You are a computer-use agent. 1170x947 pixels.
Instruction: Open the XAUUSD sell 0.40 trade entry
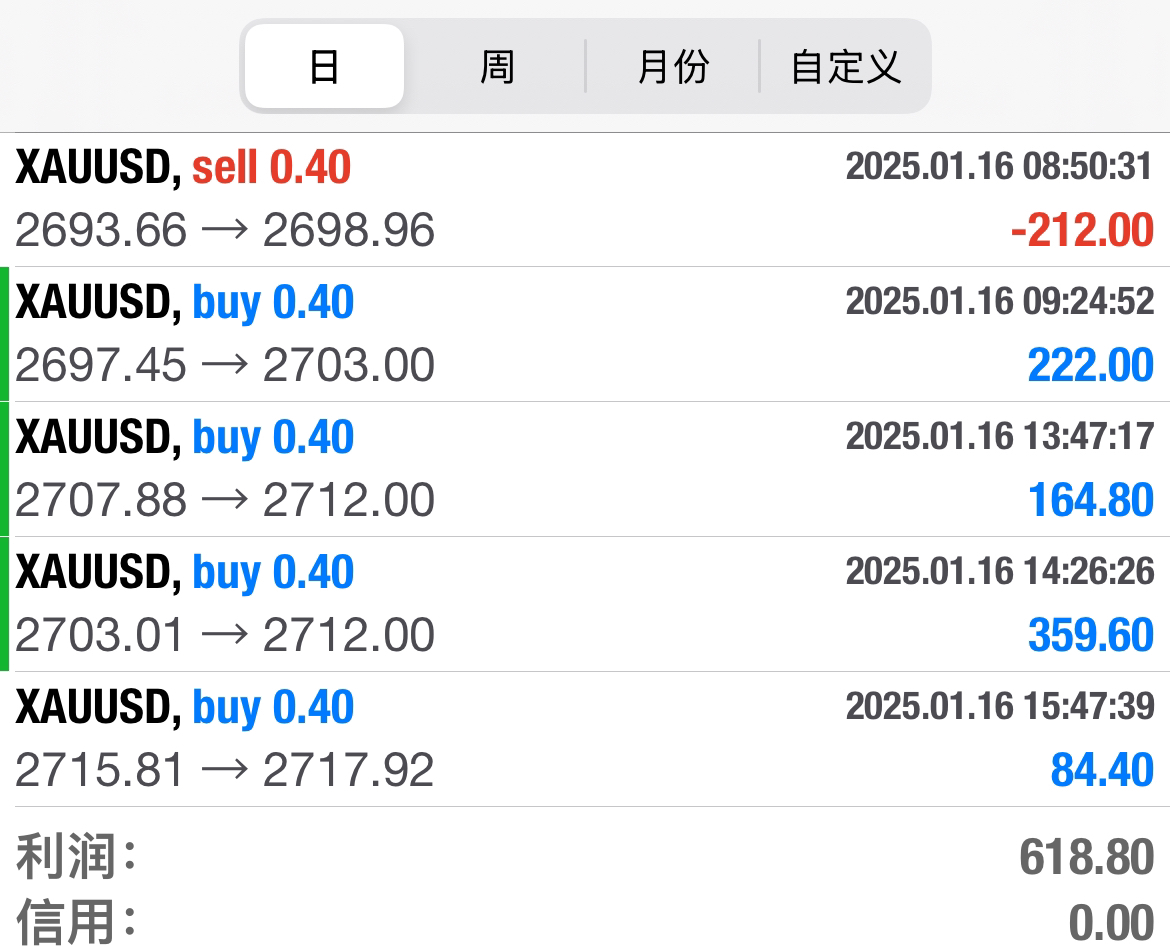pos(184,167)
